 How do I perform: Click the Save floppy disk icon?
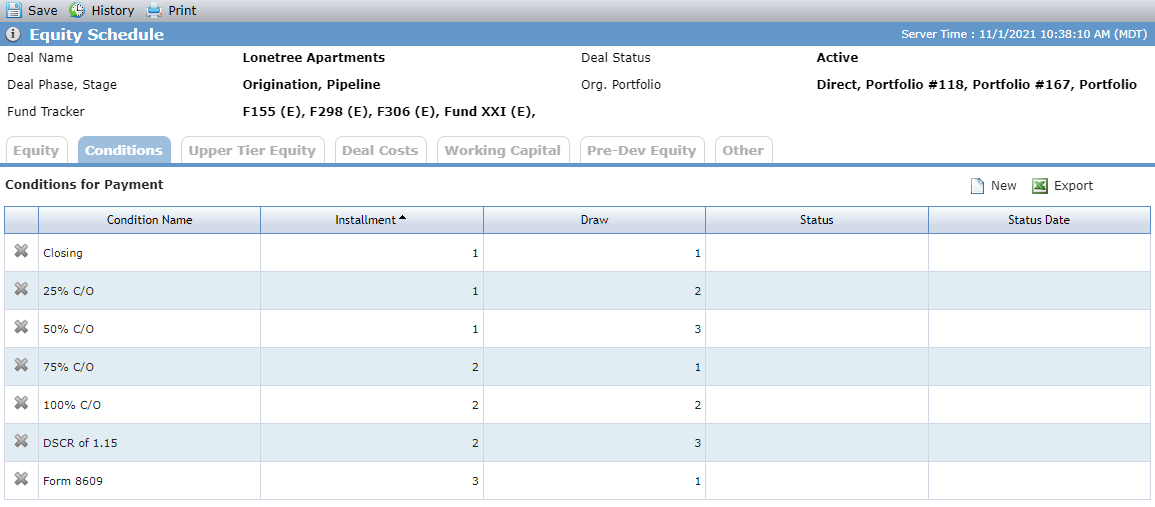coord(14,10)
